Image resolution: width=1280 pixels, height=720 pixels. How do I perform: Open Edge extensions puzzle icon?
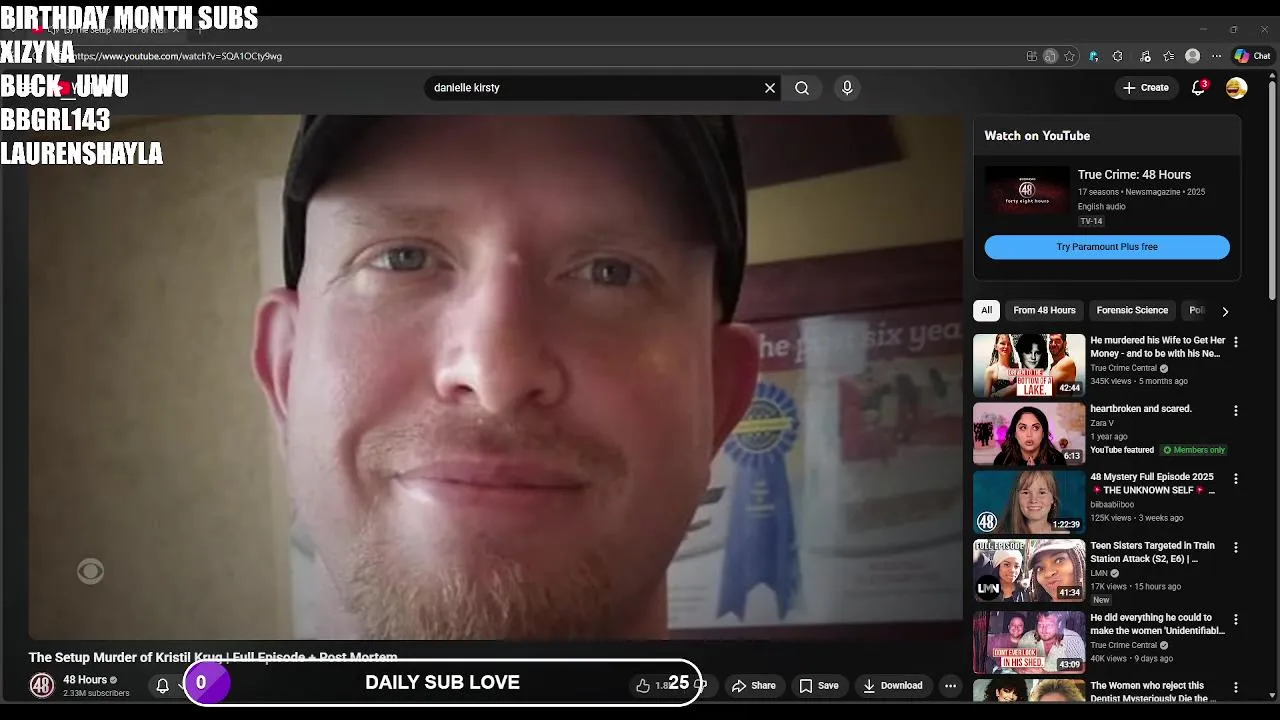(1118, 56)
